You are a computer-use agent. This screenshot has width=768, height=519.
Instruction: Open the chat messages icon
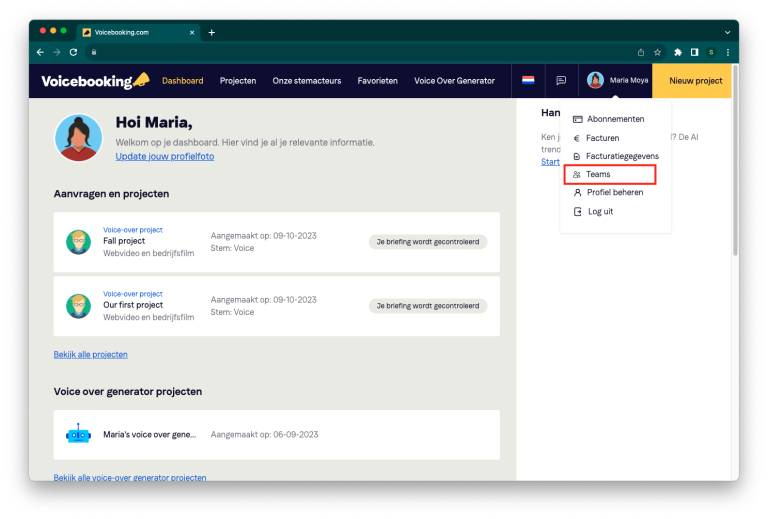561,80
